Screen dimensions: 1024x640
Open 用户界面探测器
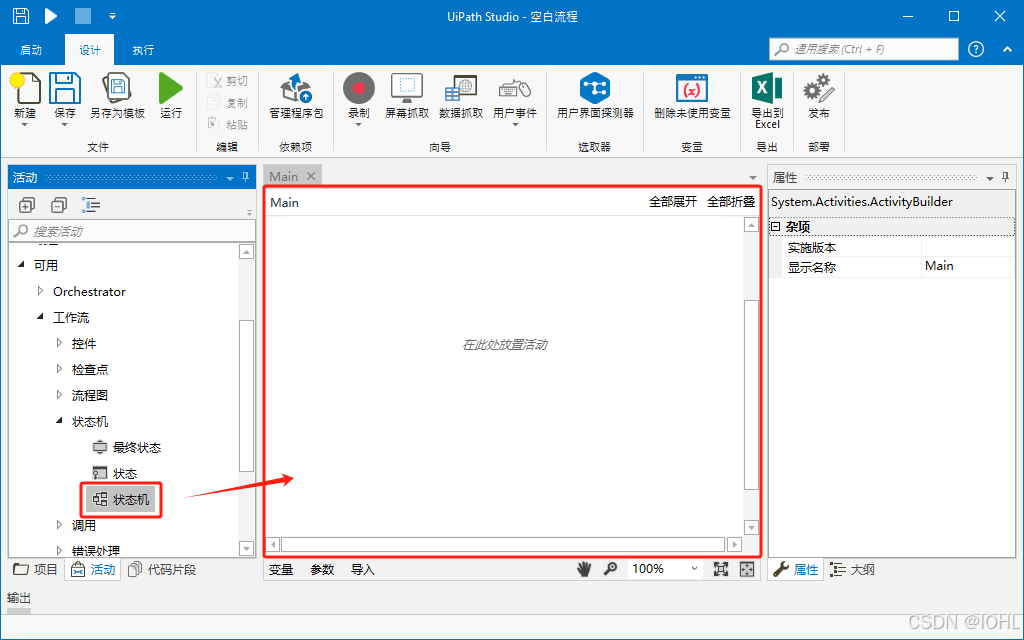click(595, 88)
